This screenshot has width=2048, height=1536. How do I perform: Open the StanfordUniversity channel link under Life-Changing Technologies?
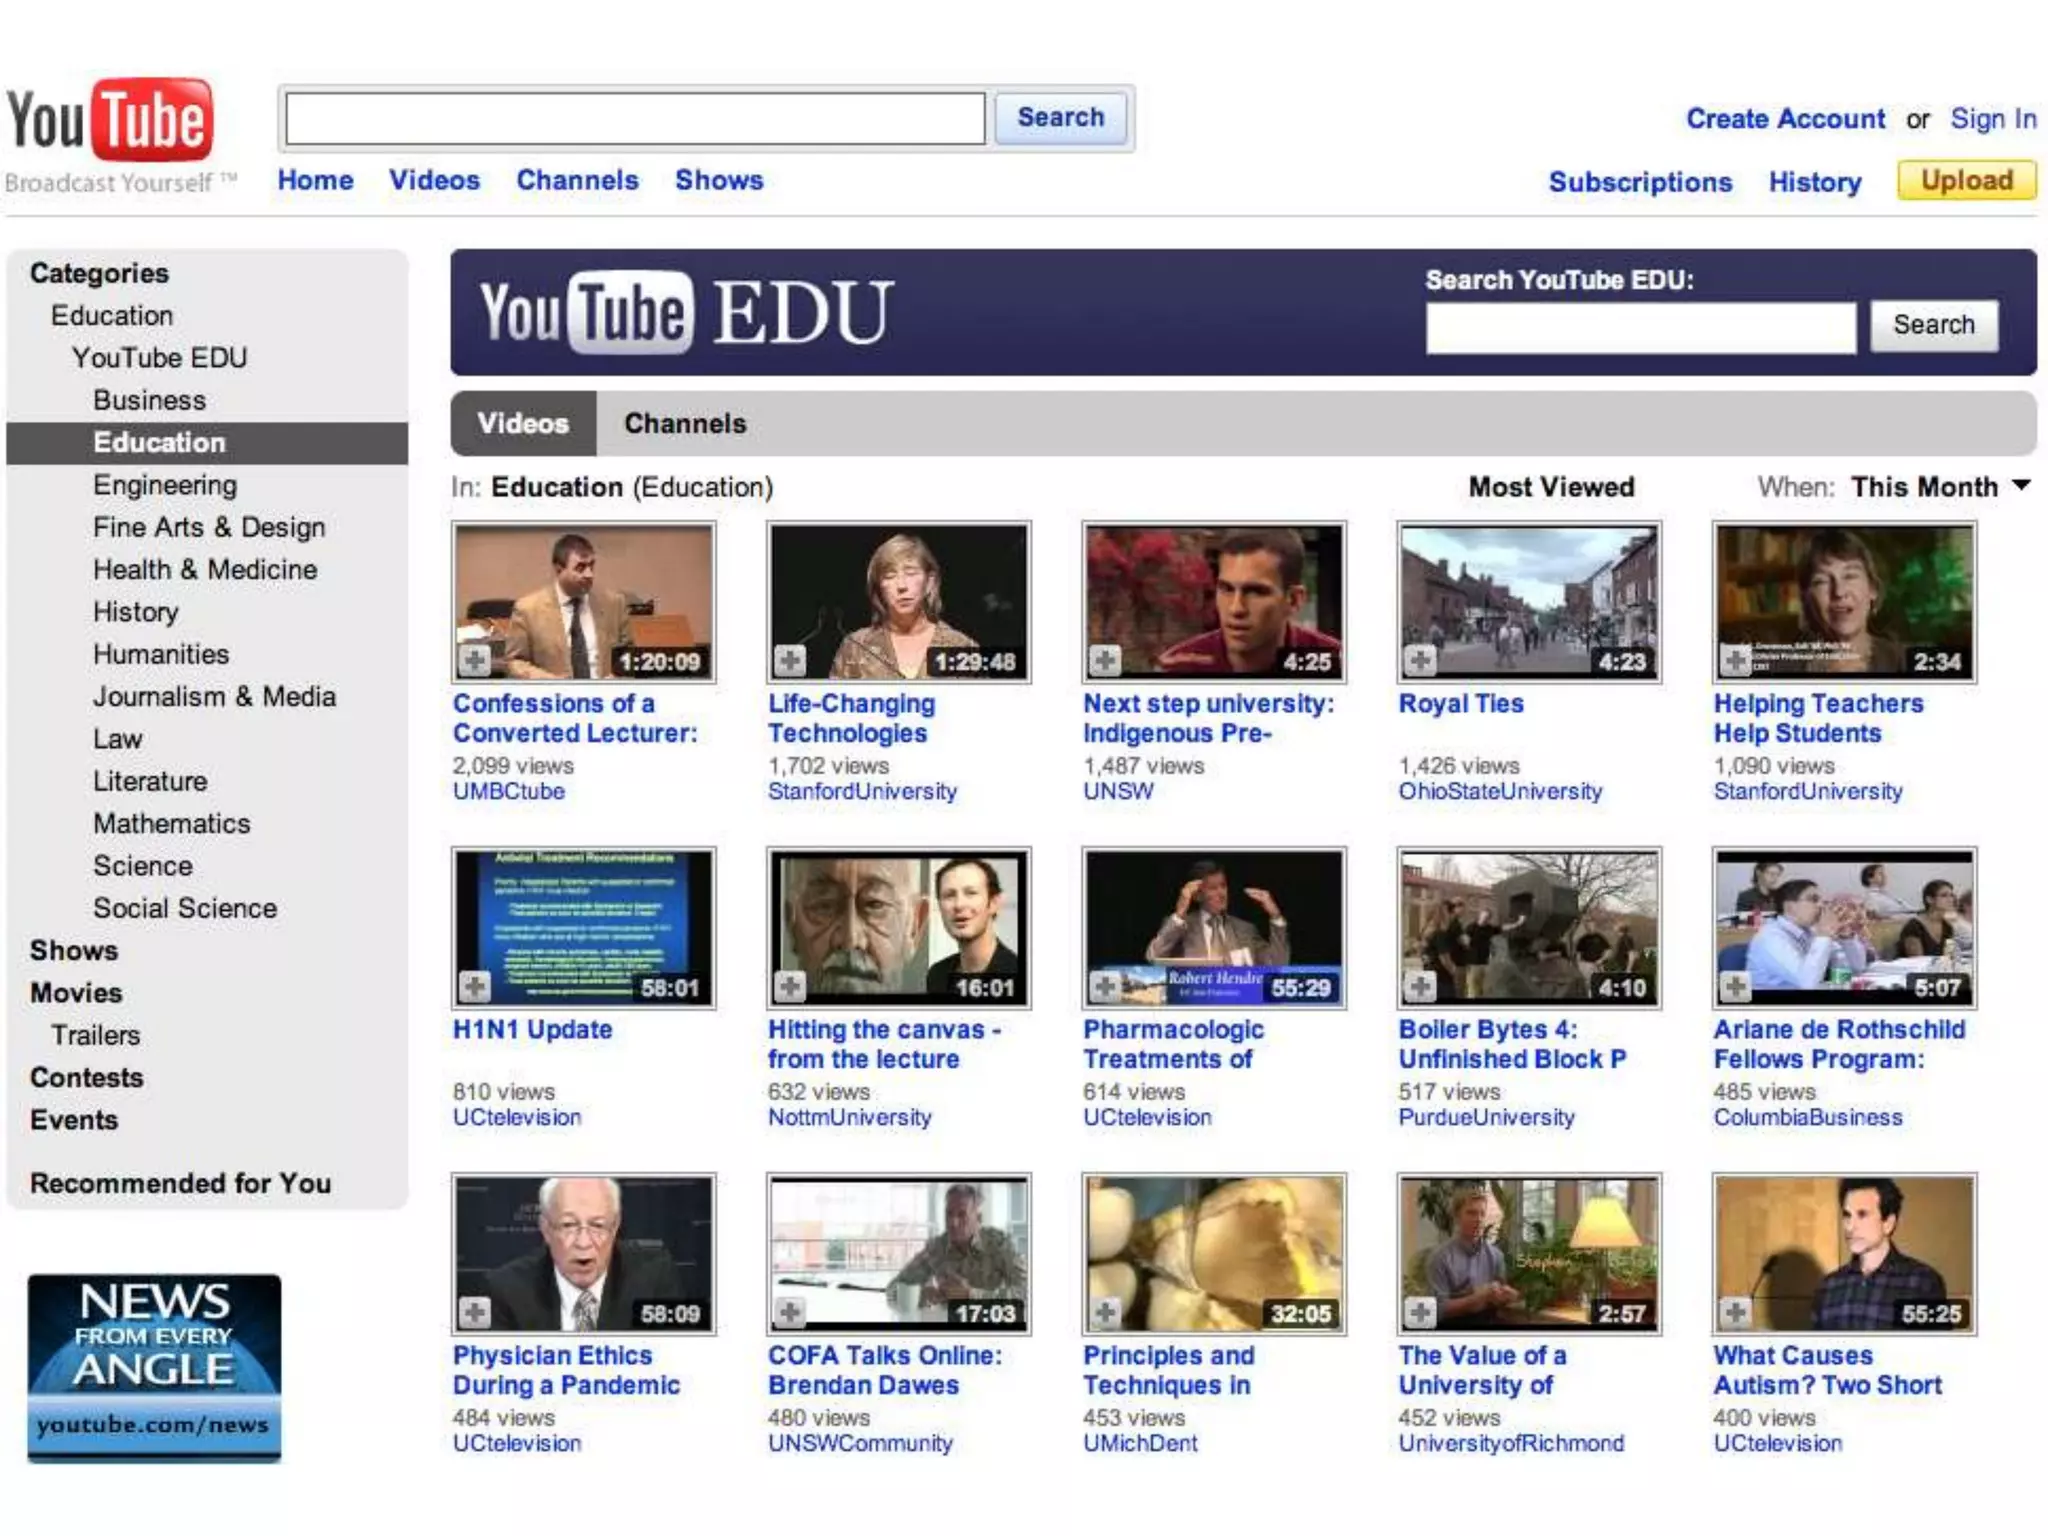tap(862, 792)
